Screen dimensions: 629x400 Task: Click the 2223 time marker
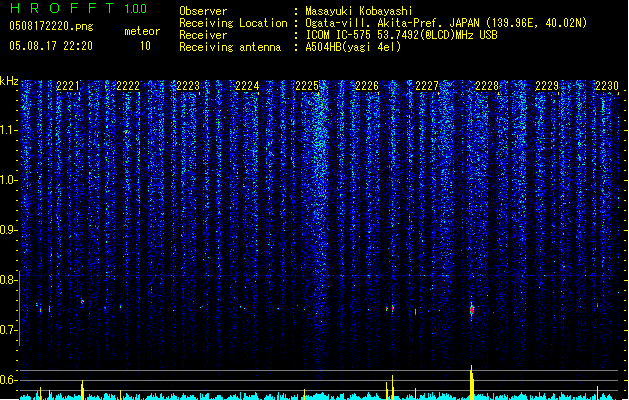pos(188,85)
